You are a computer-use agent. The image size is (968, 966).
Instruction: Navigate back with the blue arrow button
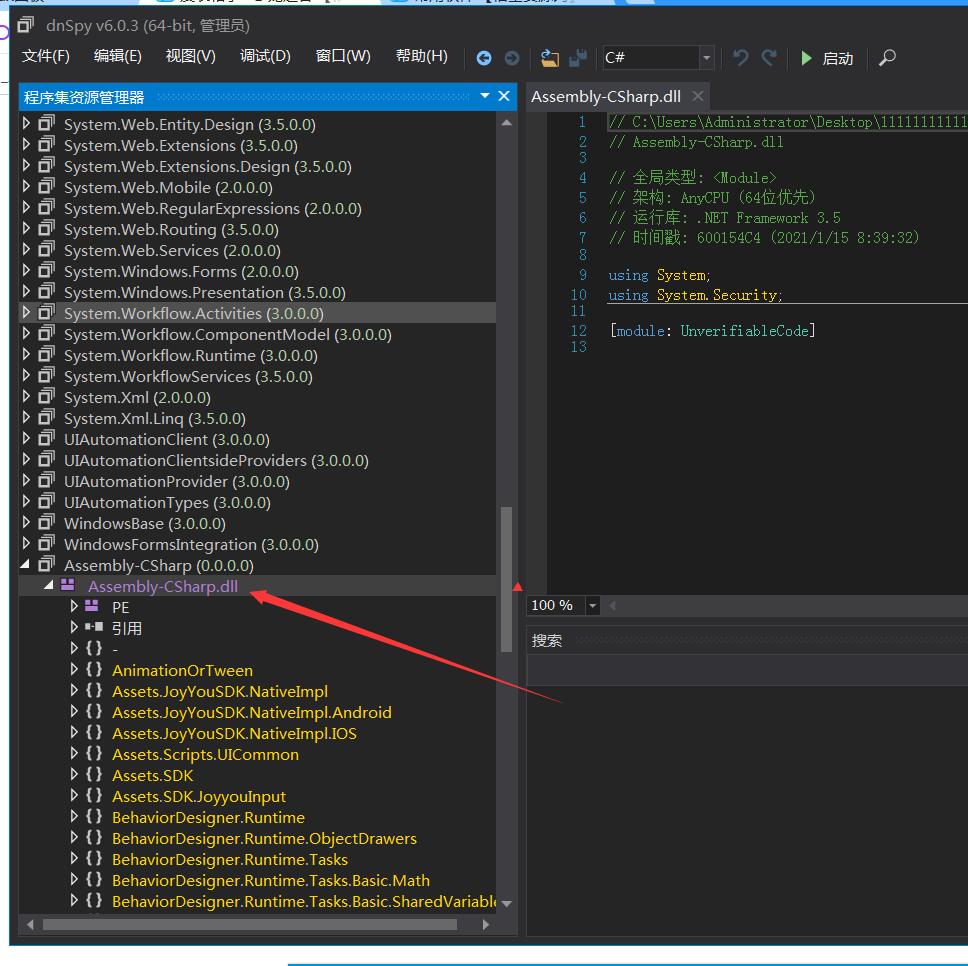(484, 58)
